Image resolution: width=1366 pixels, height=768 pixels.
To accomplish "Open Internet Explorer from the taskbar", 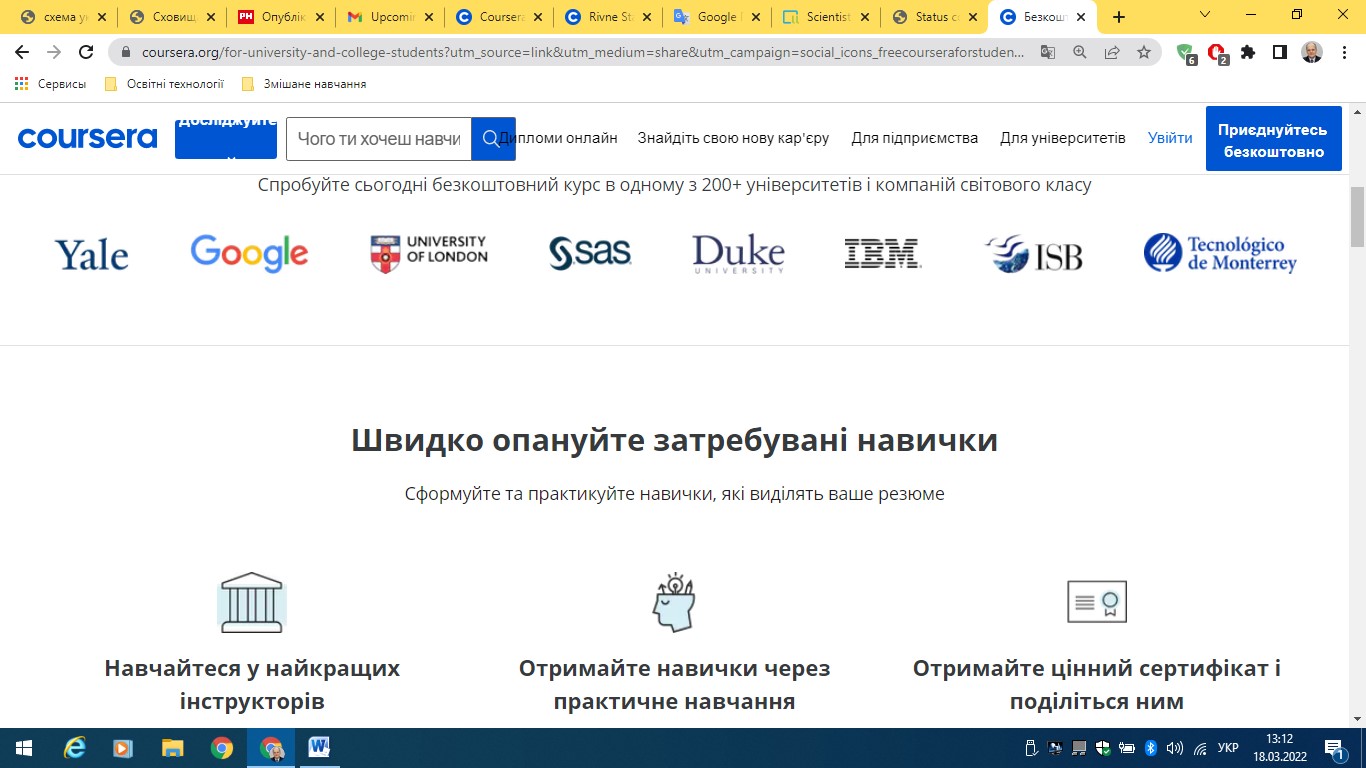I will (x=74, y=747).
